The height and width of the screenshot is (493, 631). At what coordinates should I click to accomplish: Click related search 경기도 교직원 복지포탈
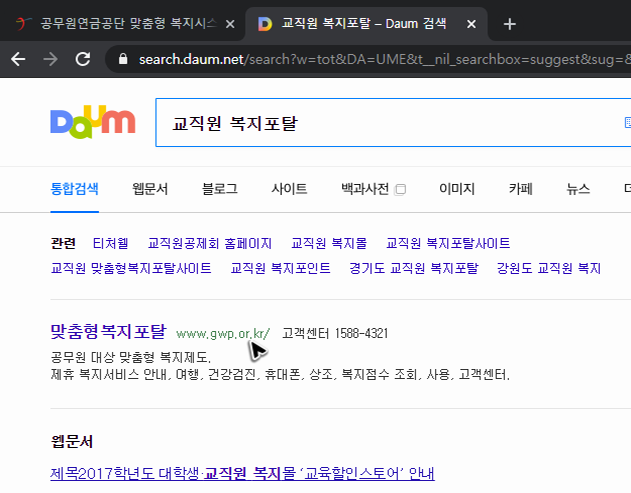(x=414, y=268)
